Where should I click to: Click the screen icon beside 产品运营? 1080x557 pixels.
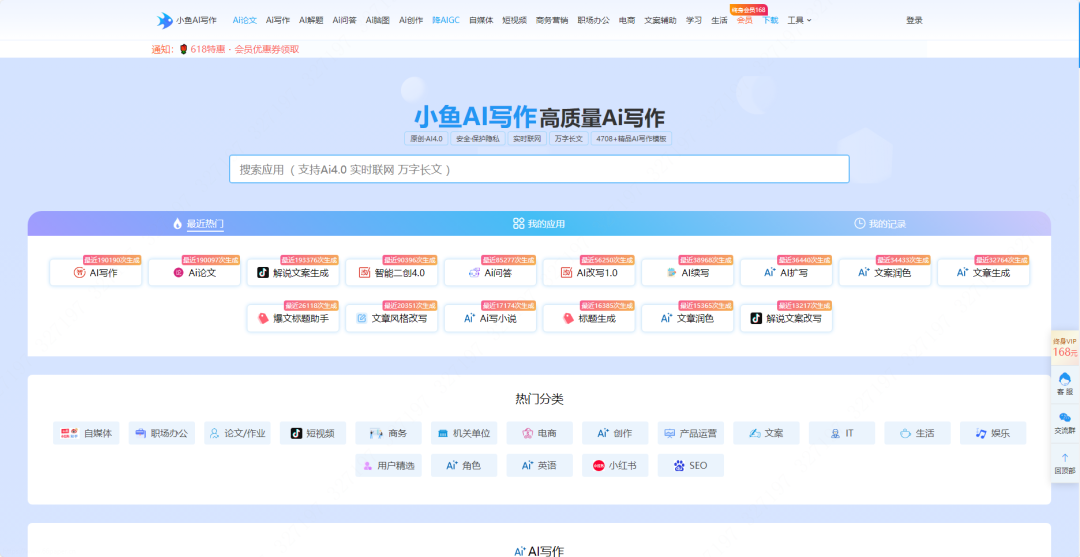pos(669,433)
